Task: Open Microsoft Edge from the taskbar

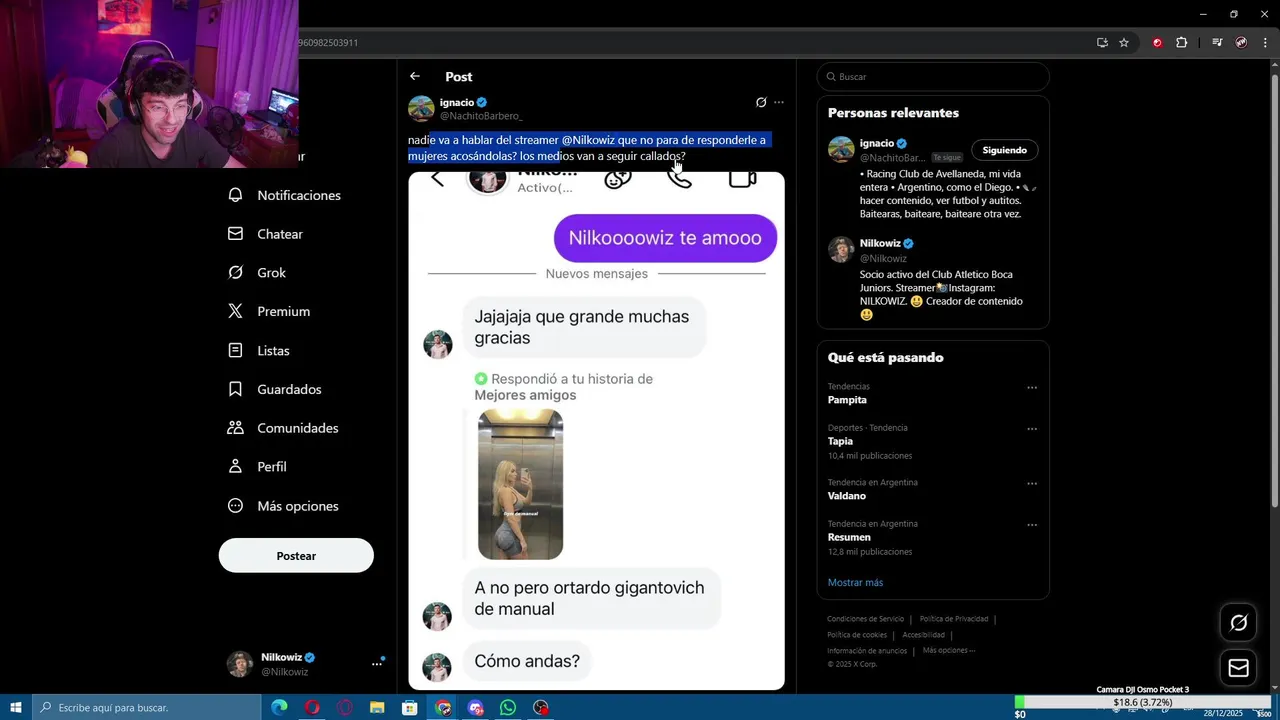Action: tap(279, 708)
